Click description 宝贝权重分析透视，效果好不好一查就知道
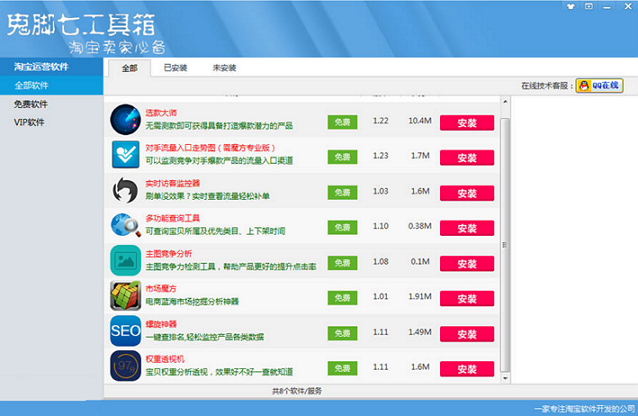This screenshot has width=638, height=416. (x=219, y=372)
